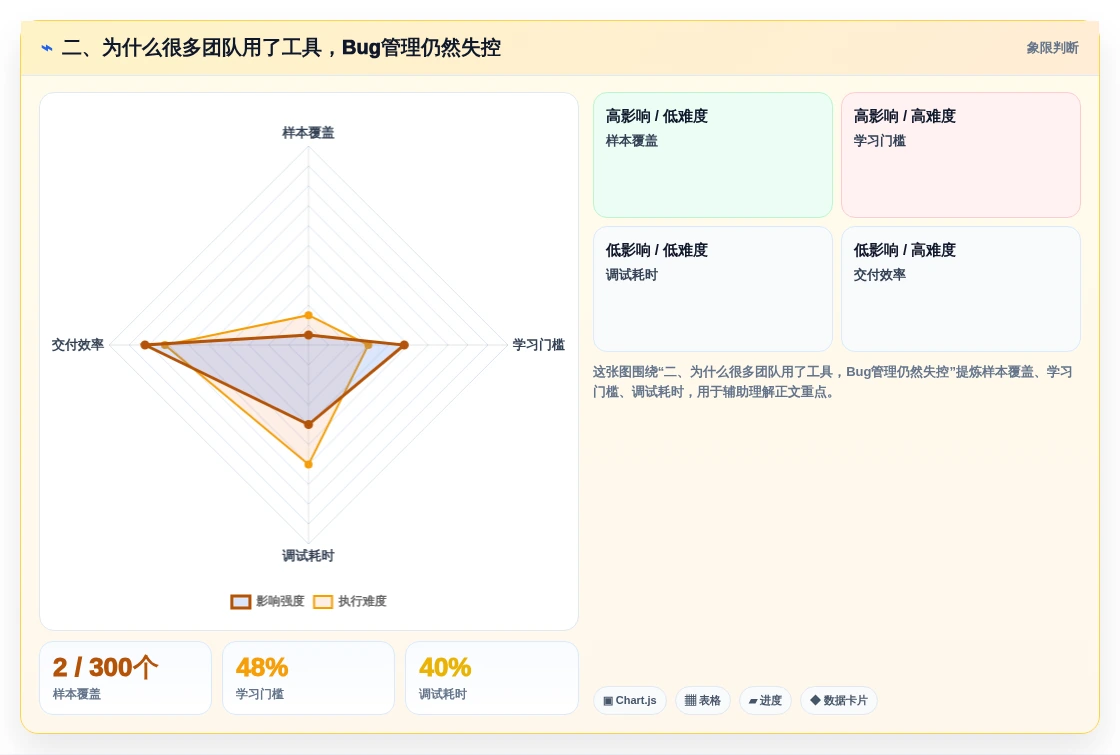This screenshot has width=1120, height=755.
Task: Click 学习门槛 text in the pink quadrant card
Action: click(x=879, y=141)
